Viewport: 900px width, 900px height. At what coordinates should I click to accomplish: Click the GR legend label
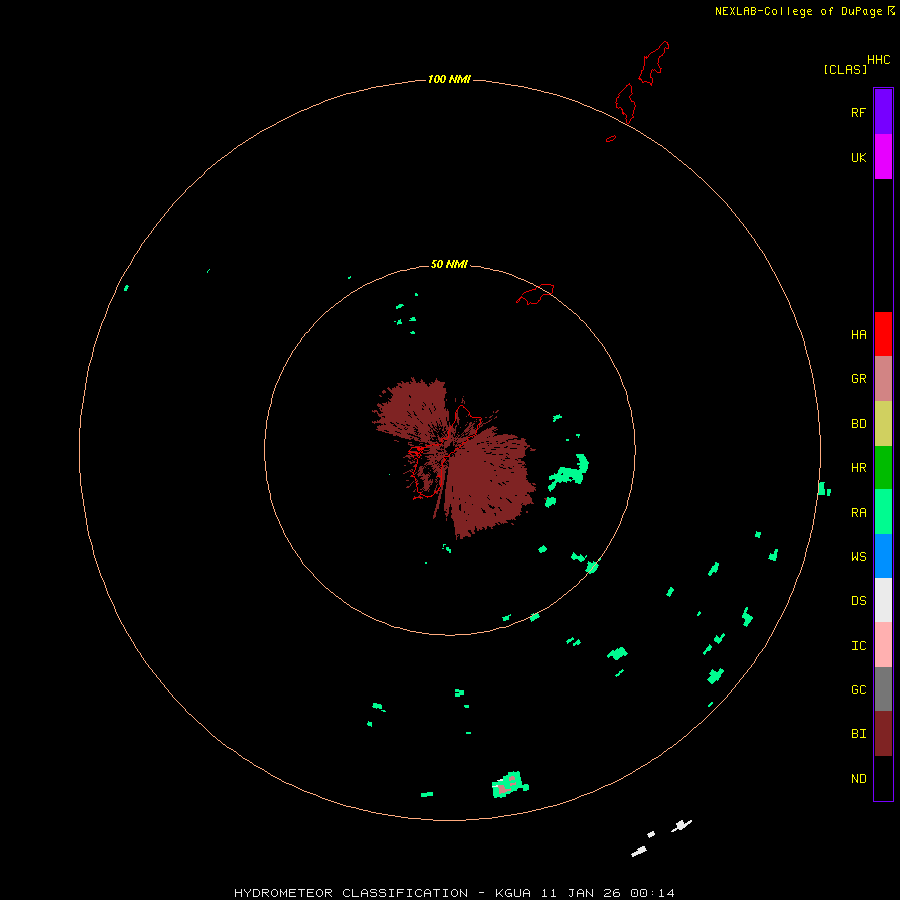pyautogui.click(x=858, y=379)
